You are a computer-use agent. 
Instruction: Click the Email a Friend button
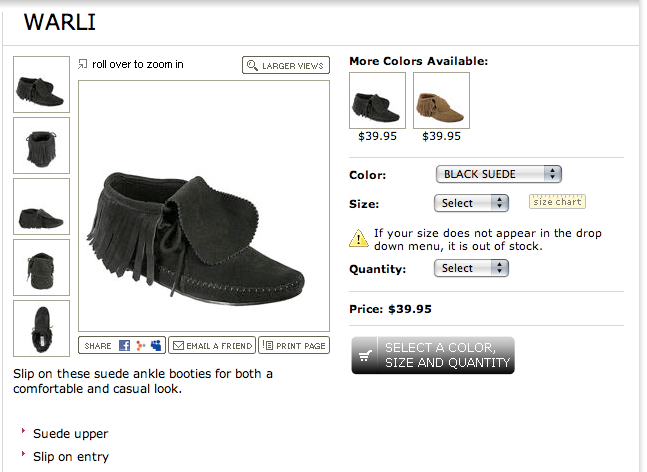[x=211, y=346]
